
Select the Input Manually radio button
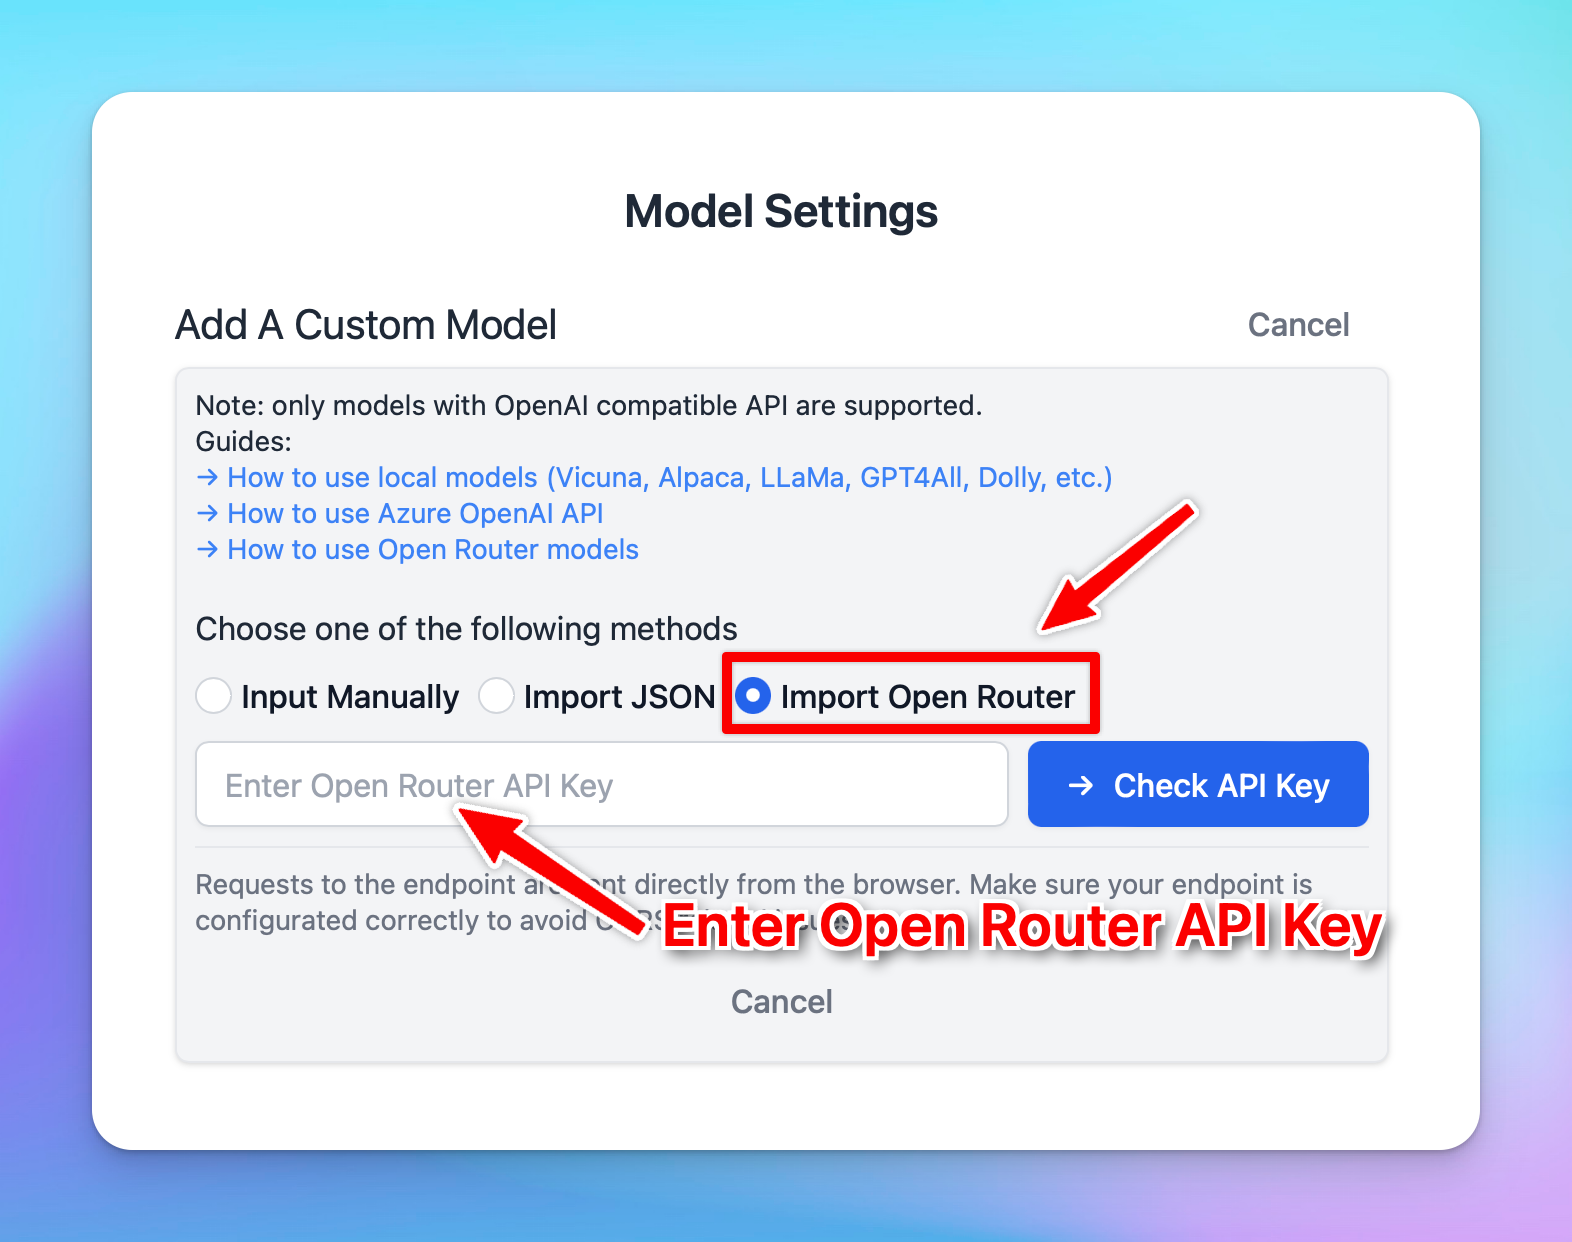214,696
